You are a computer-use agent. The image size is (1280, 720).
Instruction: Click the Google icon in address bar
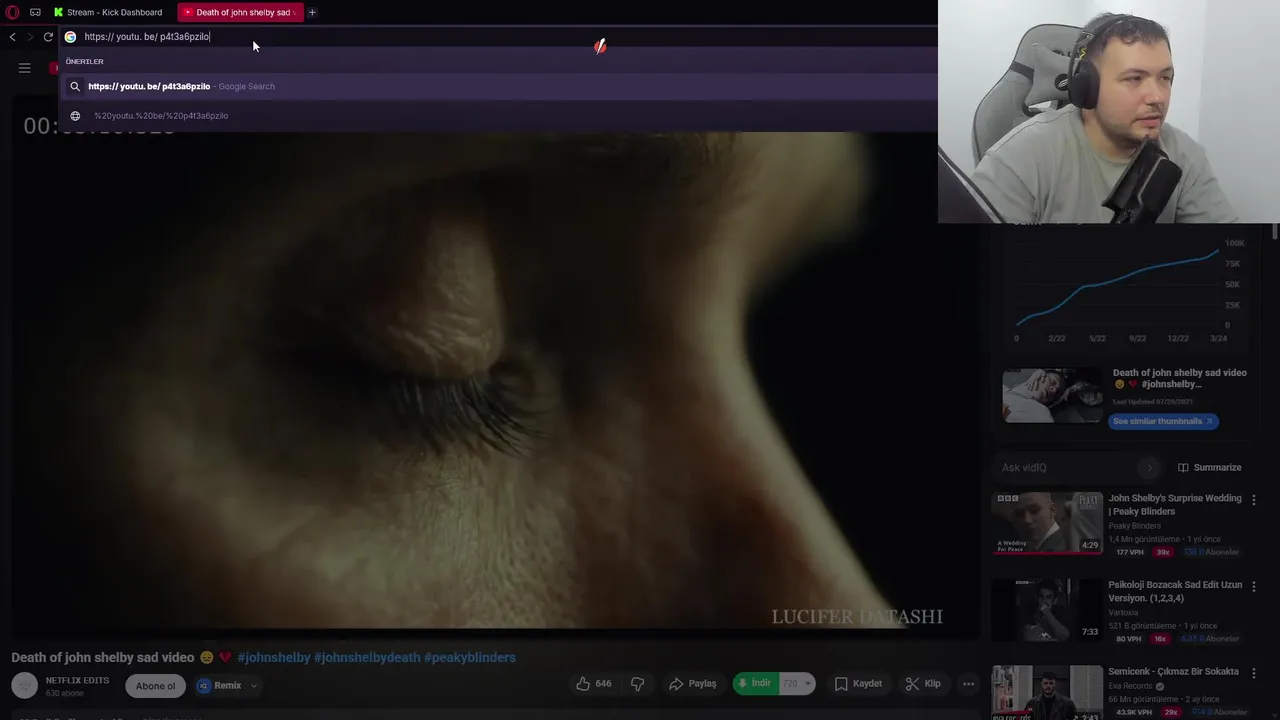tap(70, 37)
